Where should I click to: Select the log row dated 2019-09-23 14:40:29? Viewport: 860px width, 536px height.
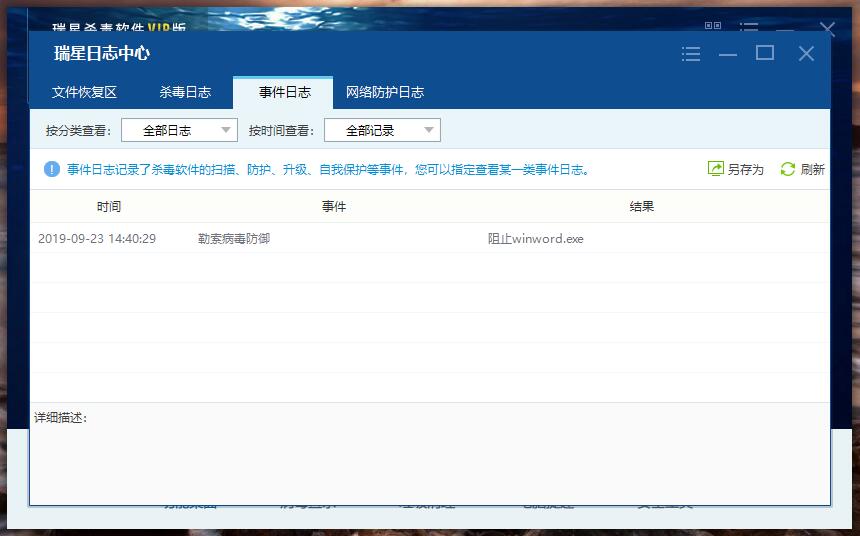[430, 238]
